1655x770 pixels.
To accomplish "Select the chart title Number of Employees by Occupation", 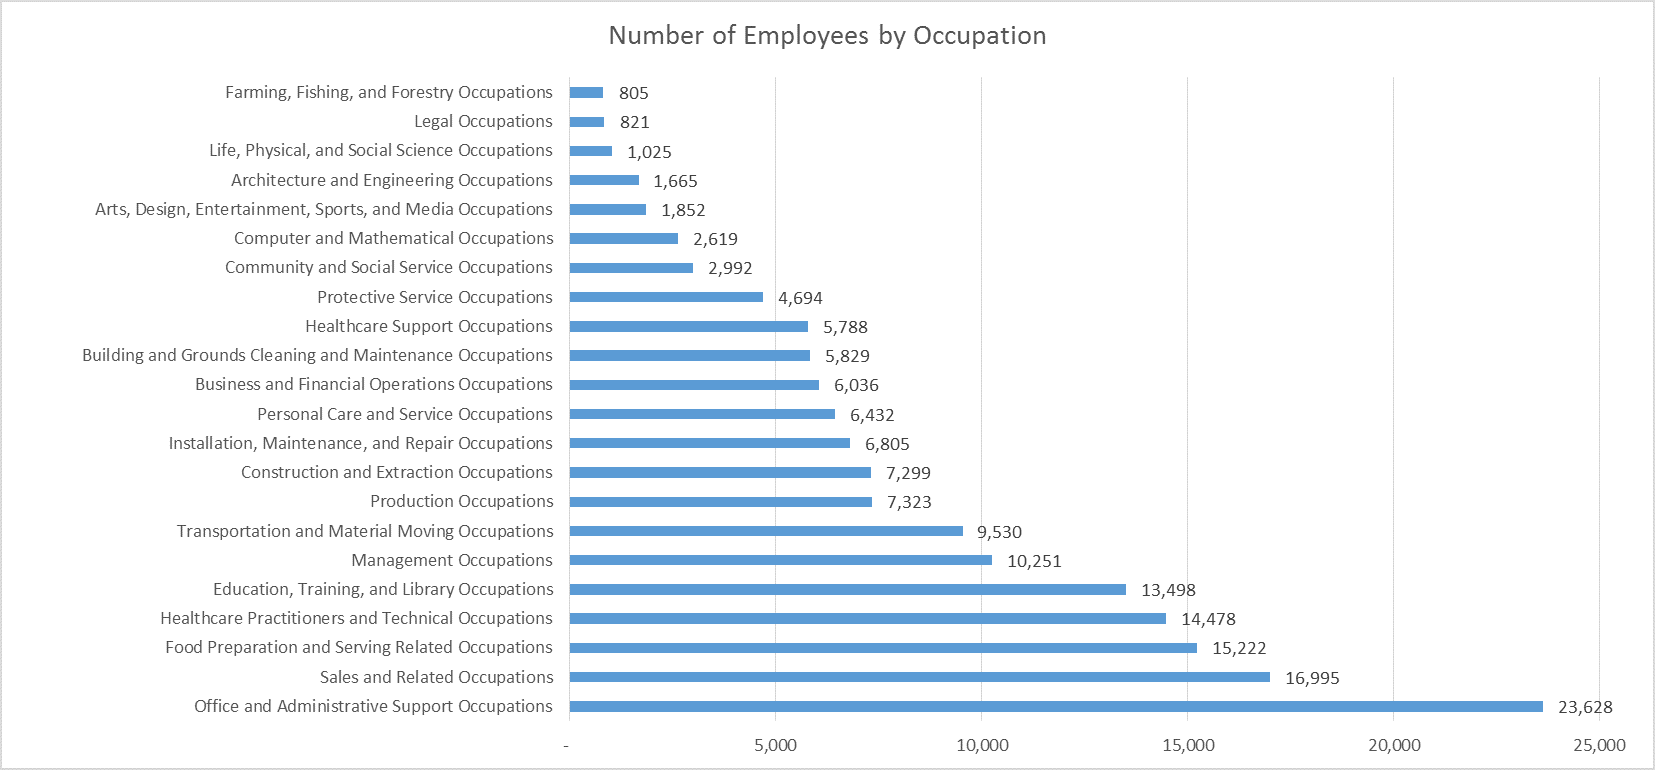I will [827, 36].
